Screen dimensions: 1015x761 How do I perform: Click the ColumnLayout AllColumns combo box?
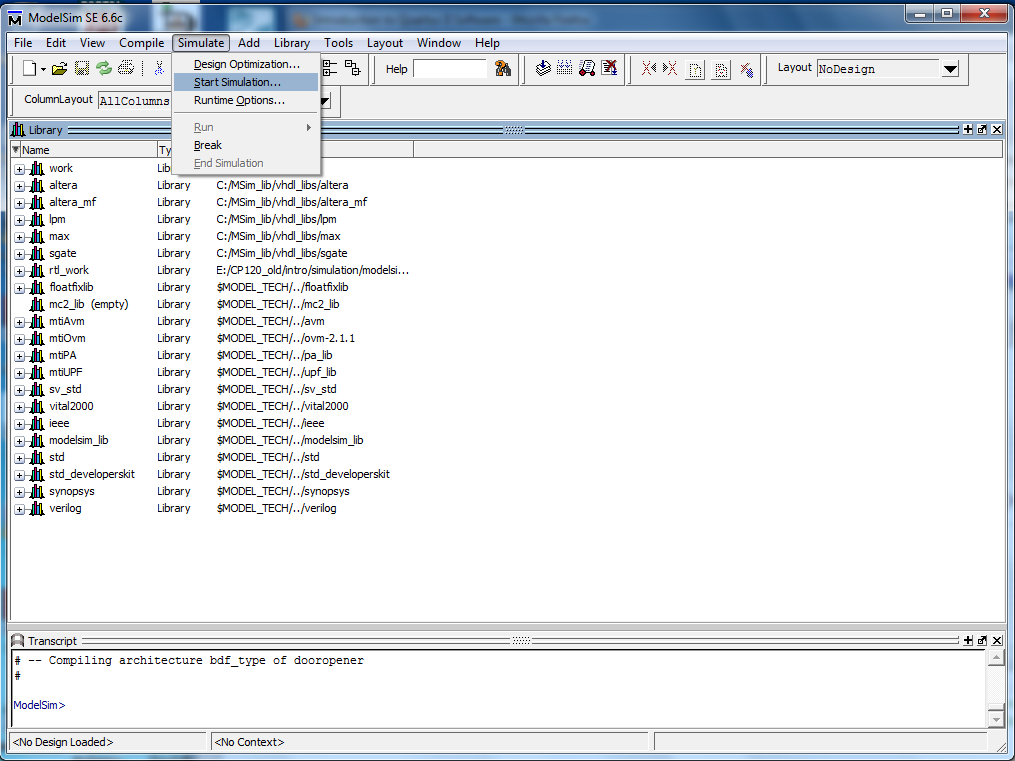click(134, 101)
